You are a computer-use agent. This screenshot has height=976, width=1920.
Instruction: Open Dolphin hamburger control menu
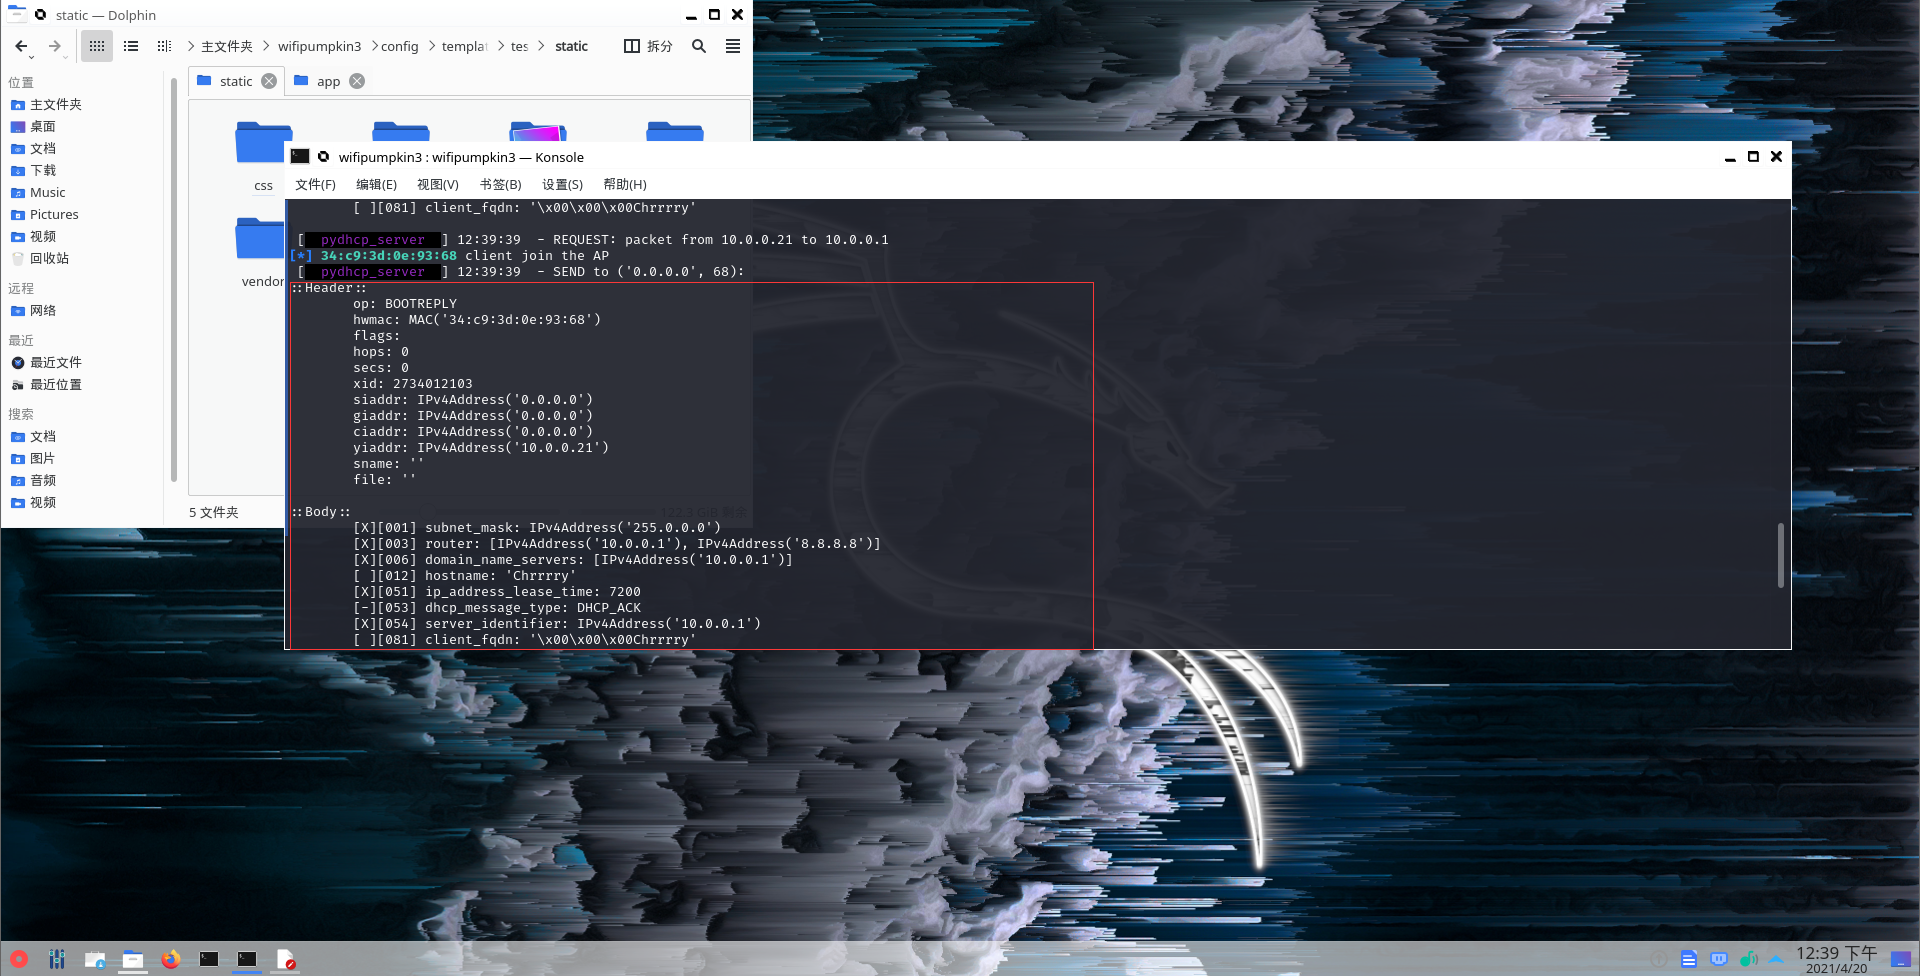(733, 46)
